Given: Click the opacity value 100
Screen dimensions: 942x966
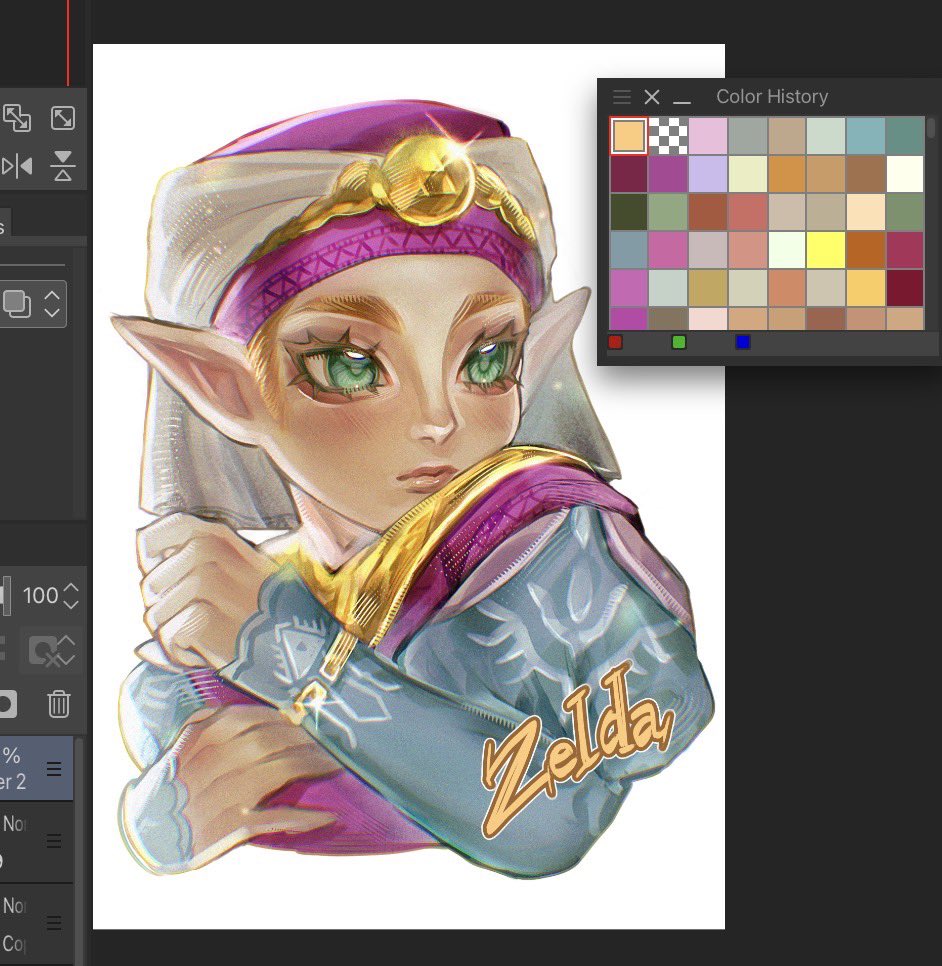Looking at the screenshot, I should (x=40, y=596).
